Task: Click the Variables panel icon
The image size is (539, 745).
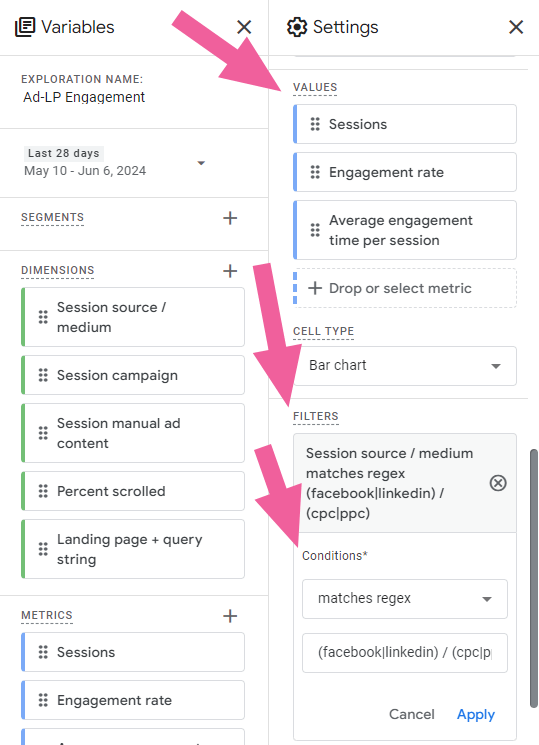Action: coord(25,27)
